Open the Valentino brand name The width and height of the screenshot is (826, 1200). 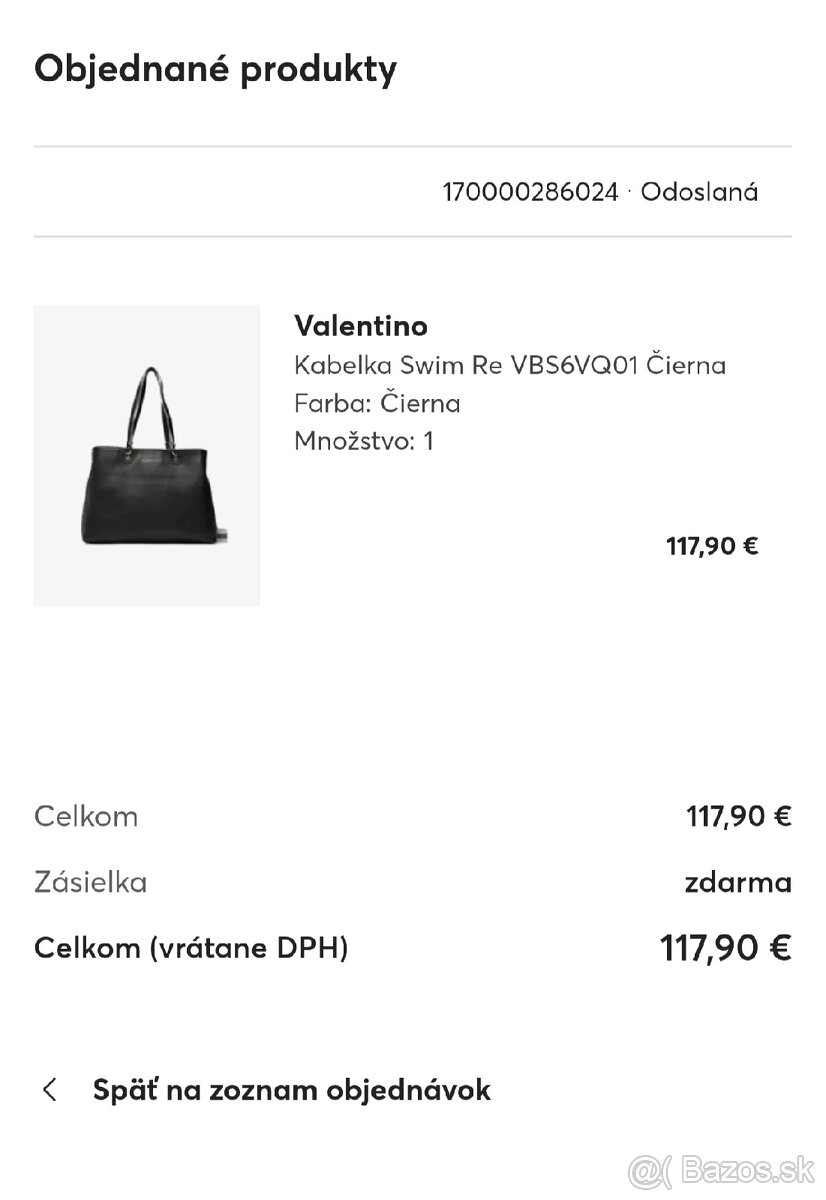click(x=361, y=326)
